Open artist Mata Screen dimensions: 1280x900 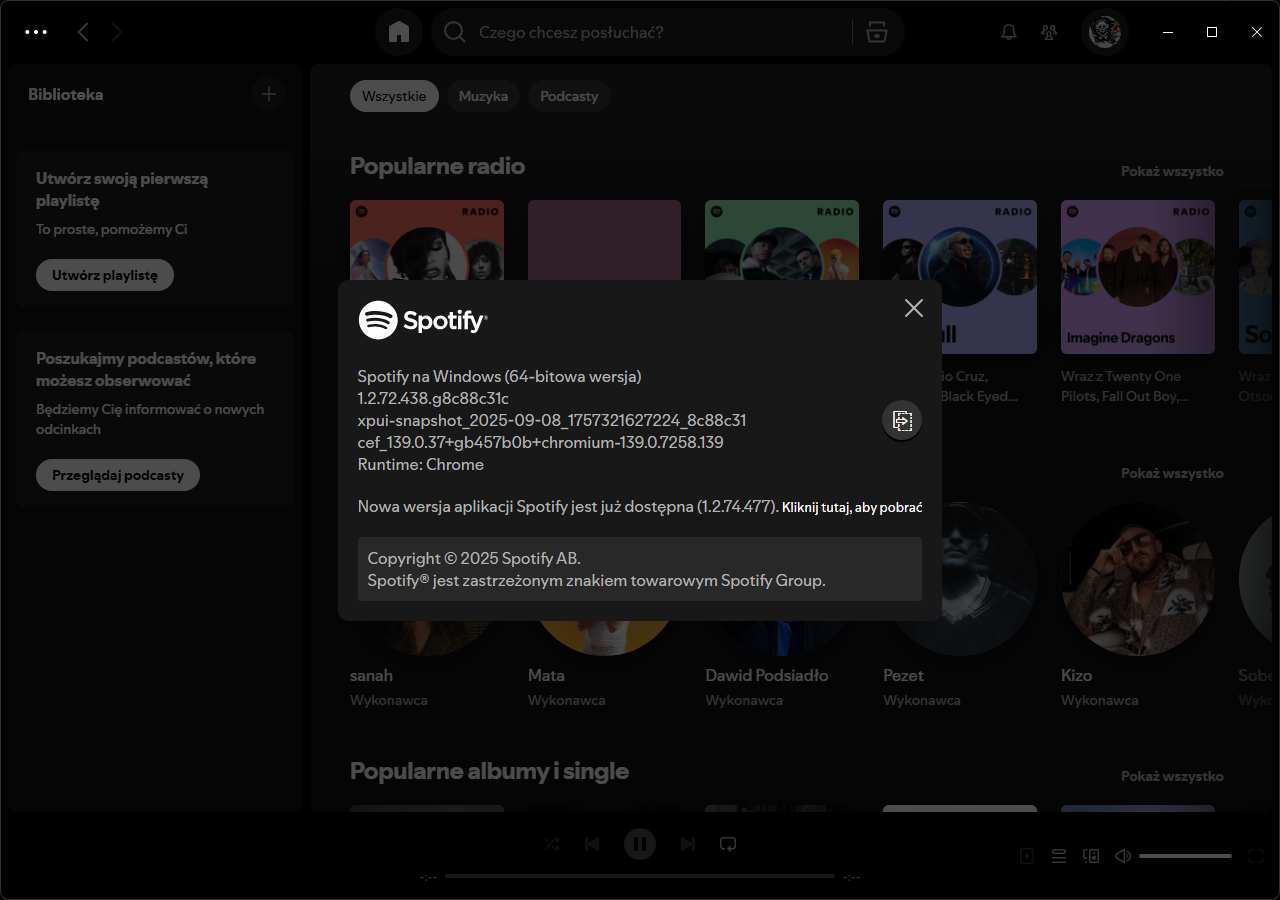pos(546,675)
